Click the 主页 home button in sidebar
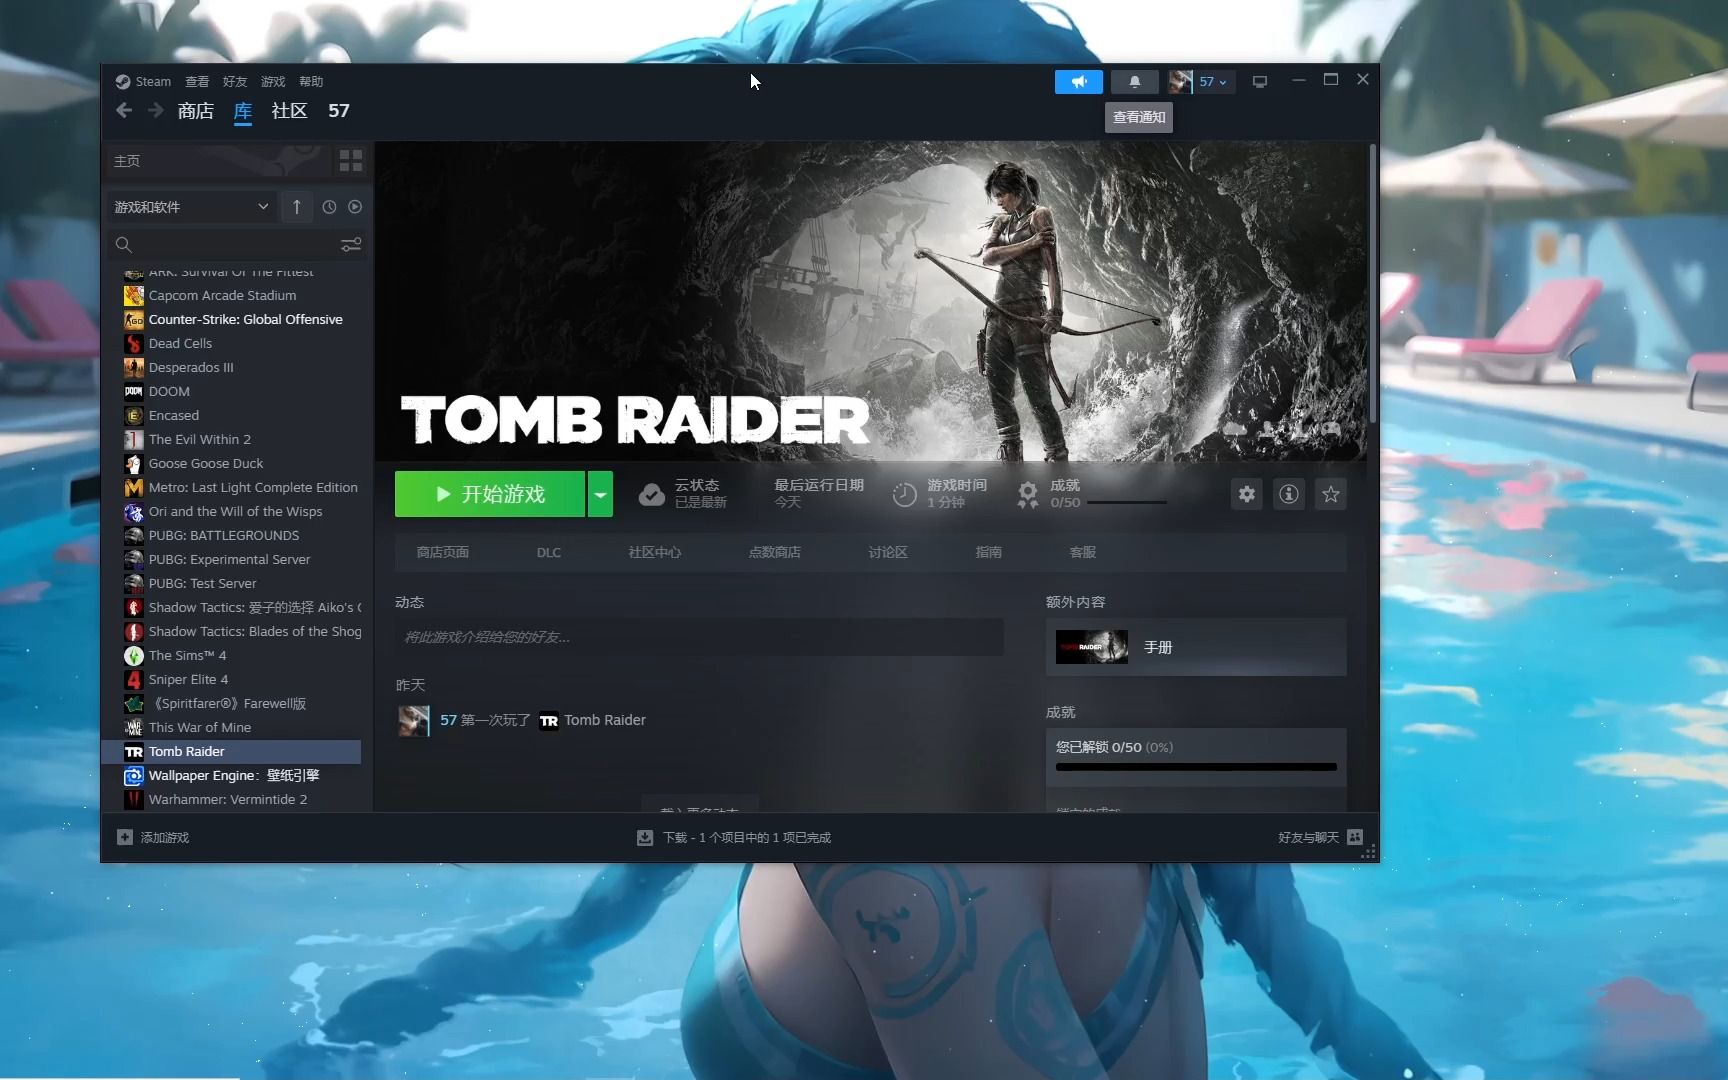Screen dimensions: 1728x1080 click(218, 161)
